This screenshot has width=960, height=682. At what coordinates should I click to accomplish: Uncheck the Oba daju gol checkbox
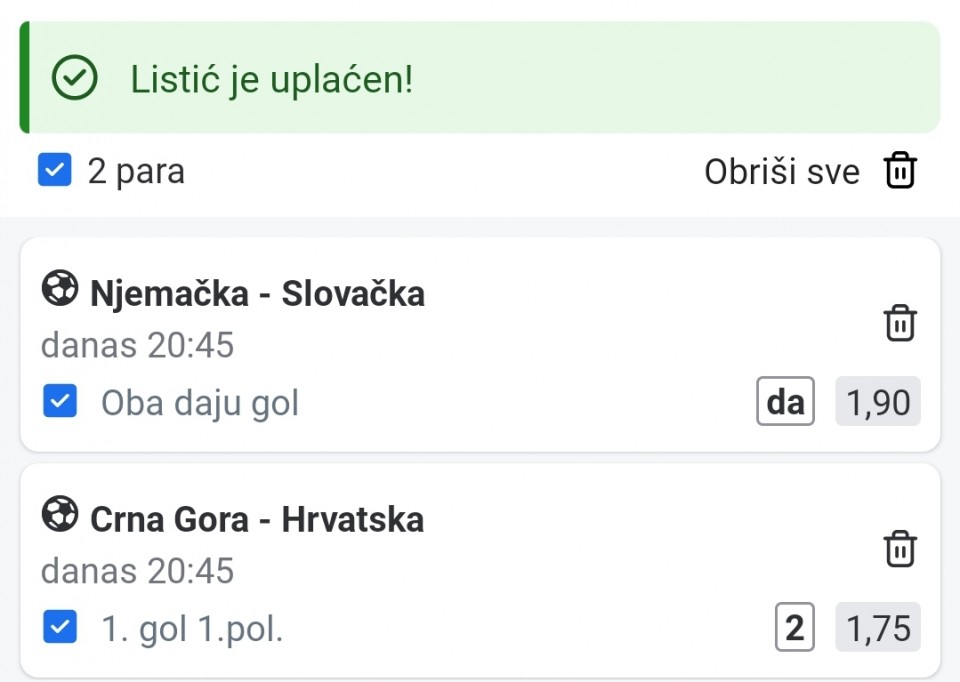60,402
